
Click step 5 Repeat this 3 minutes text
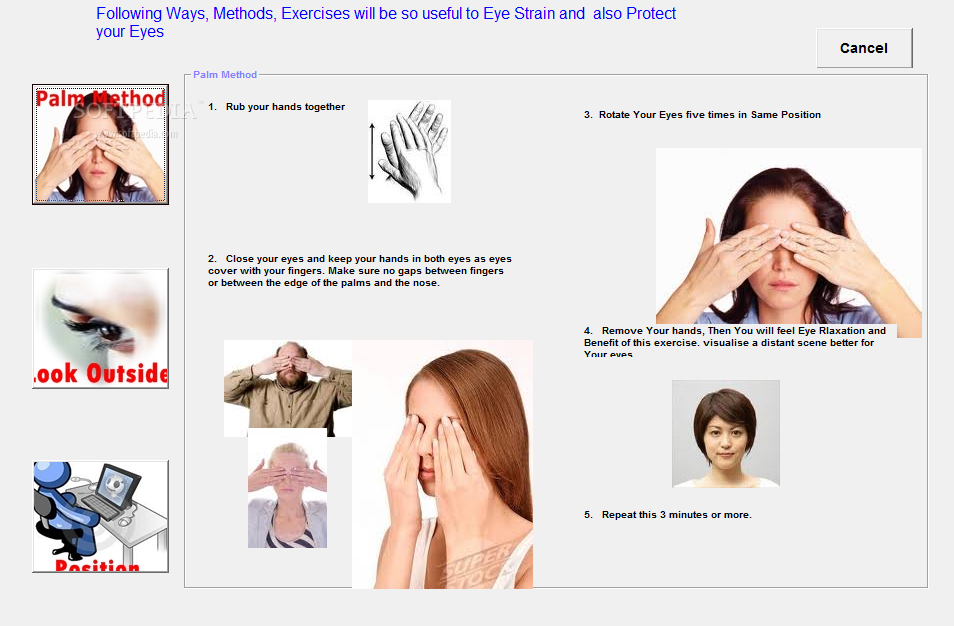pos(667,515)
